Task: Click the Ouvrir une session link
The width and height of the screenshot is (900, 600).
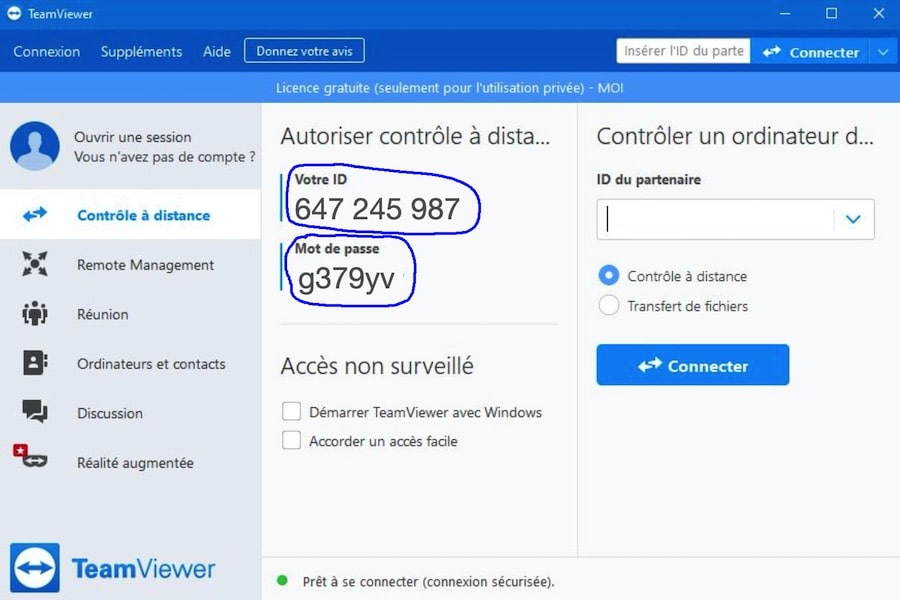Action: (133, 137)
